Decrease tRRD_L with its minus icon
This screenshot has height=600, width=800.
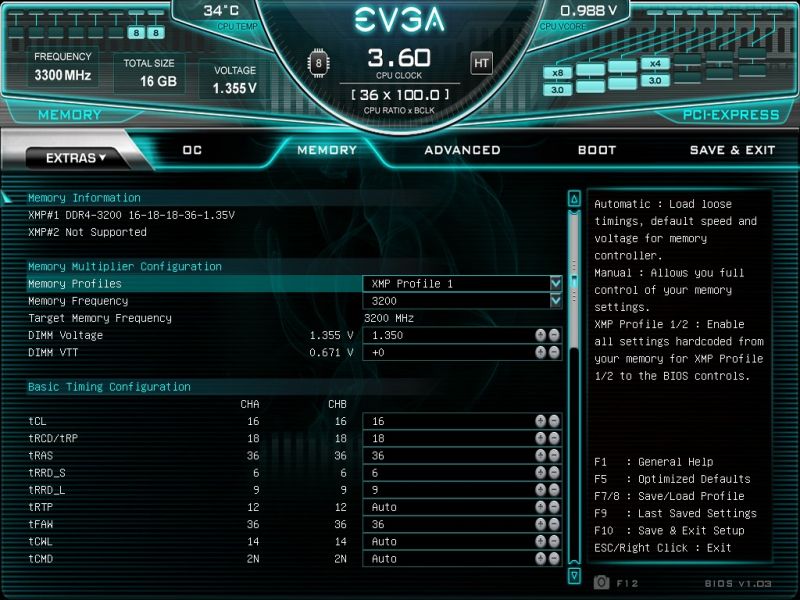pos(554,490)
